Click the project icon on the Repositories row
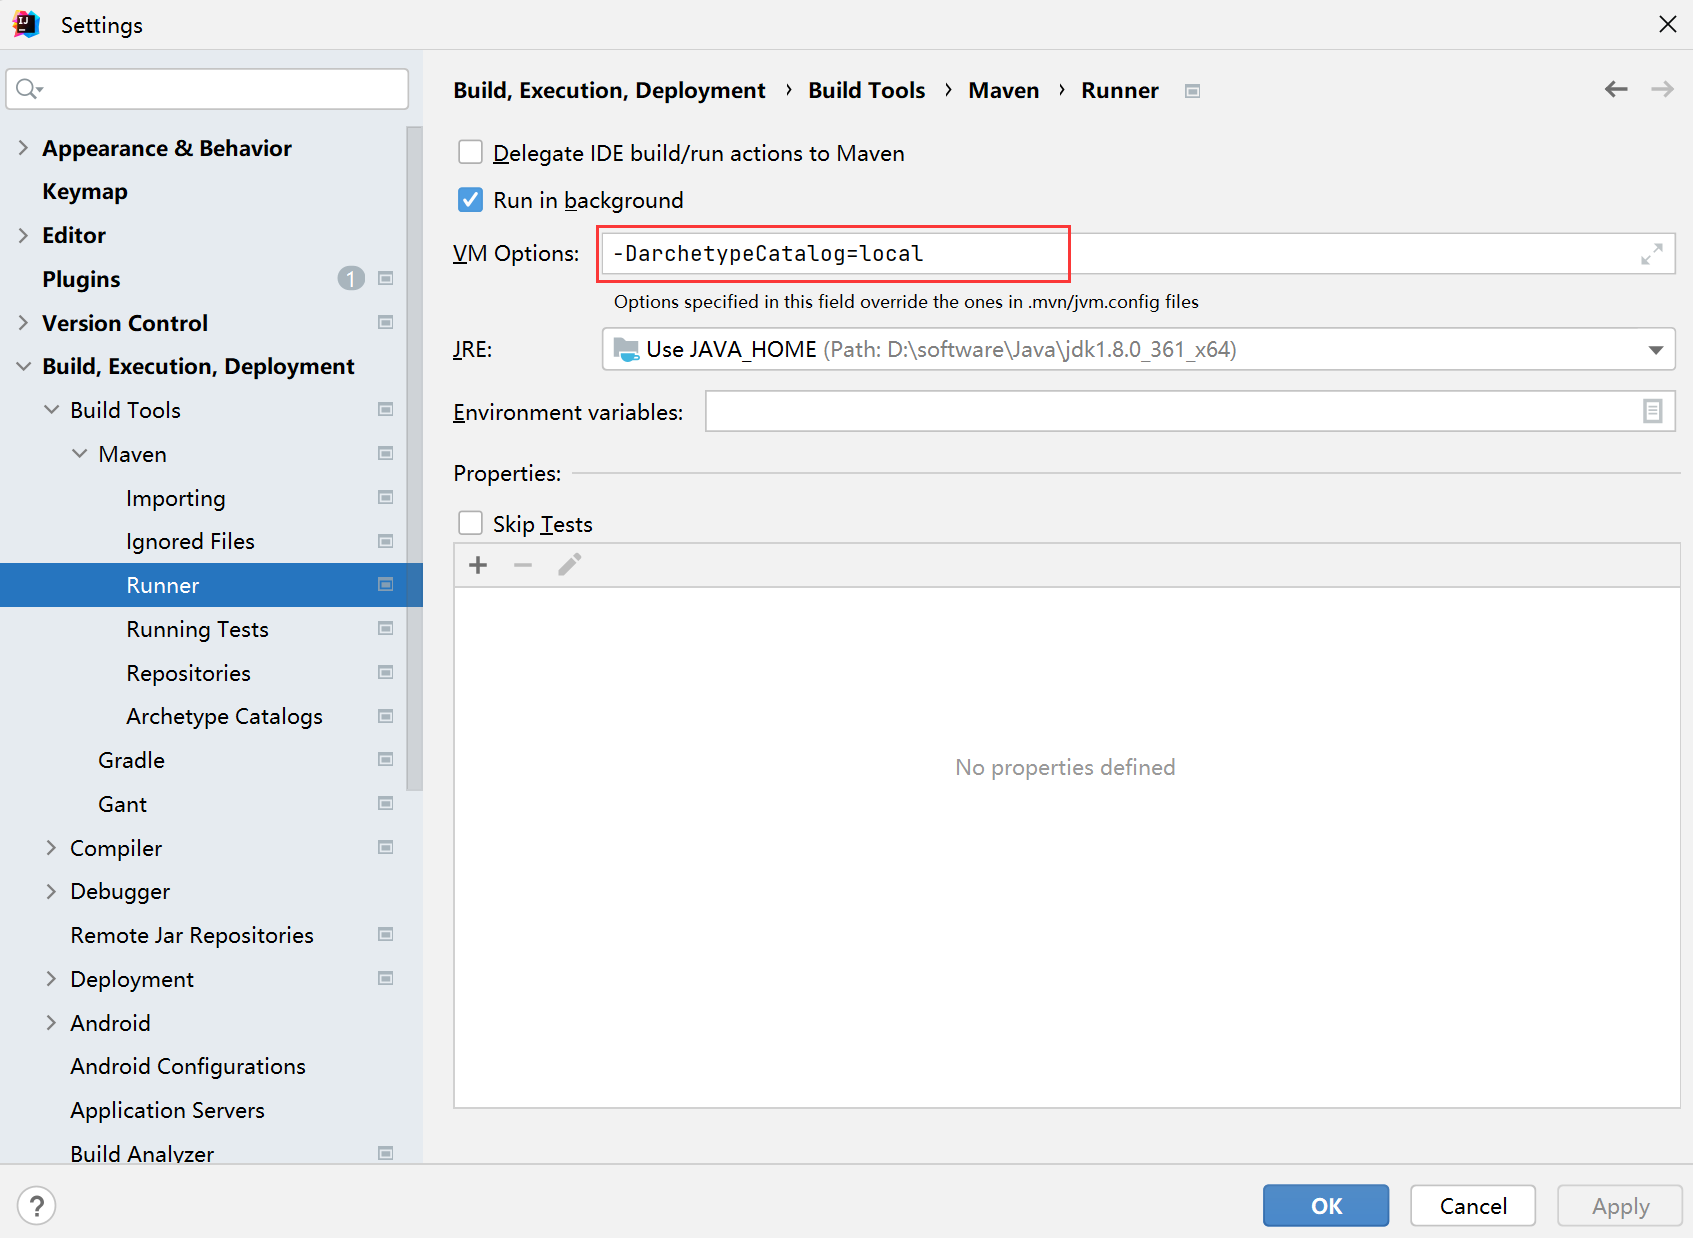This screenshot has width=1693, height=1238. pos(386,672)
